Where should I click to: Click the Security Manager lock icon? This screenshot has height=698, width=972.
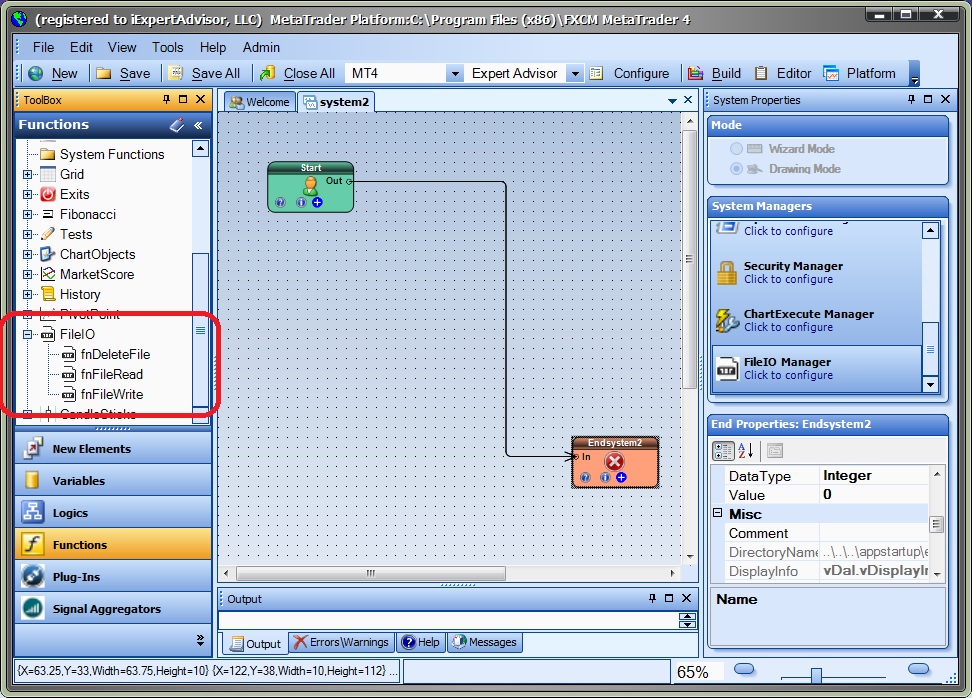(727, 273)
